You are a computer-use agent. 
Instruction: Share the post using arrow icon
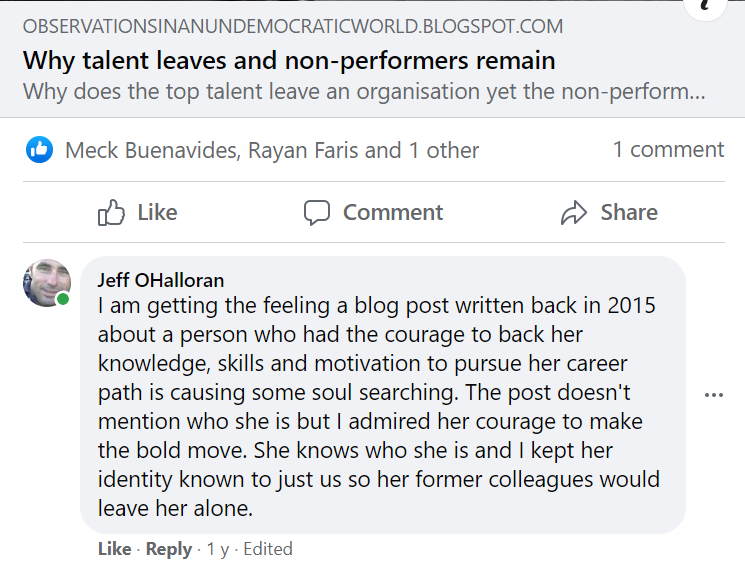pos(609,212)
